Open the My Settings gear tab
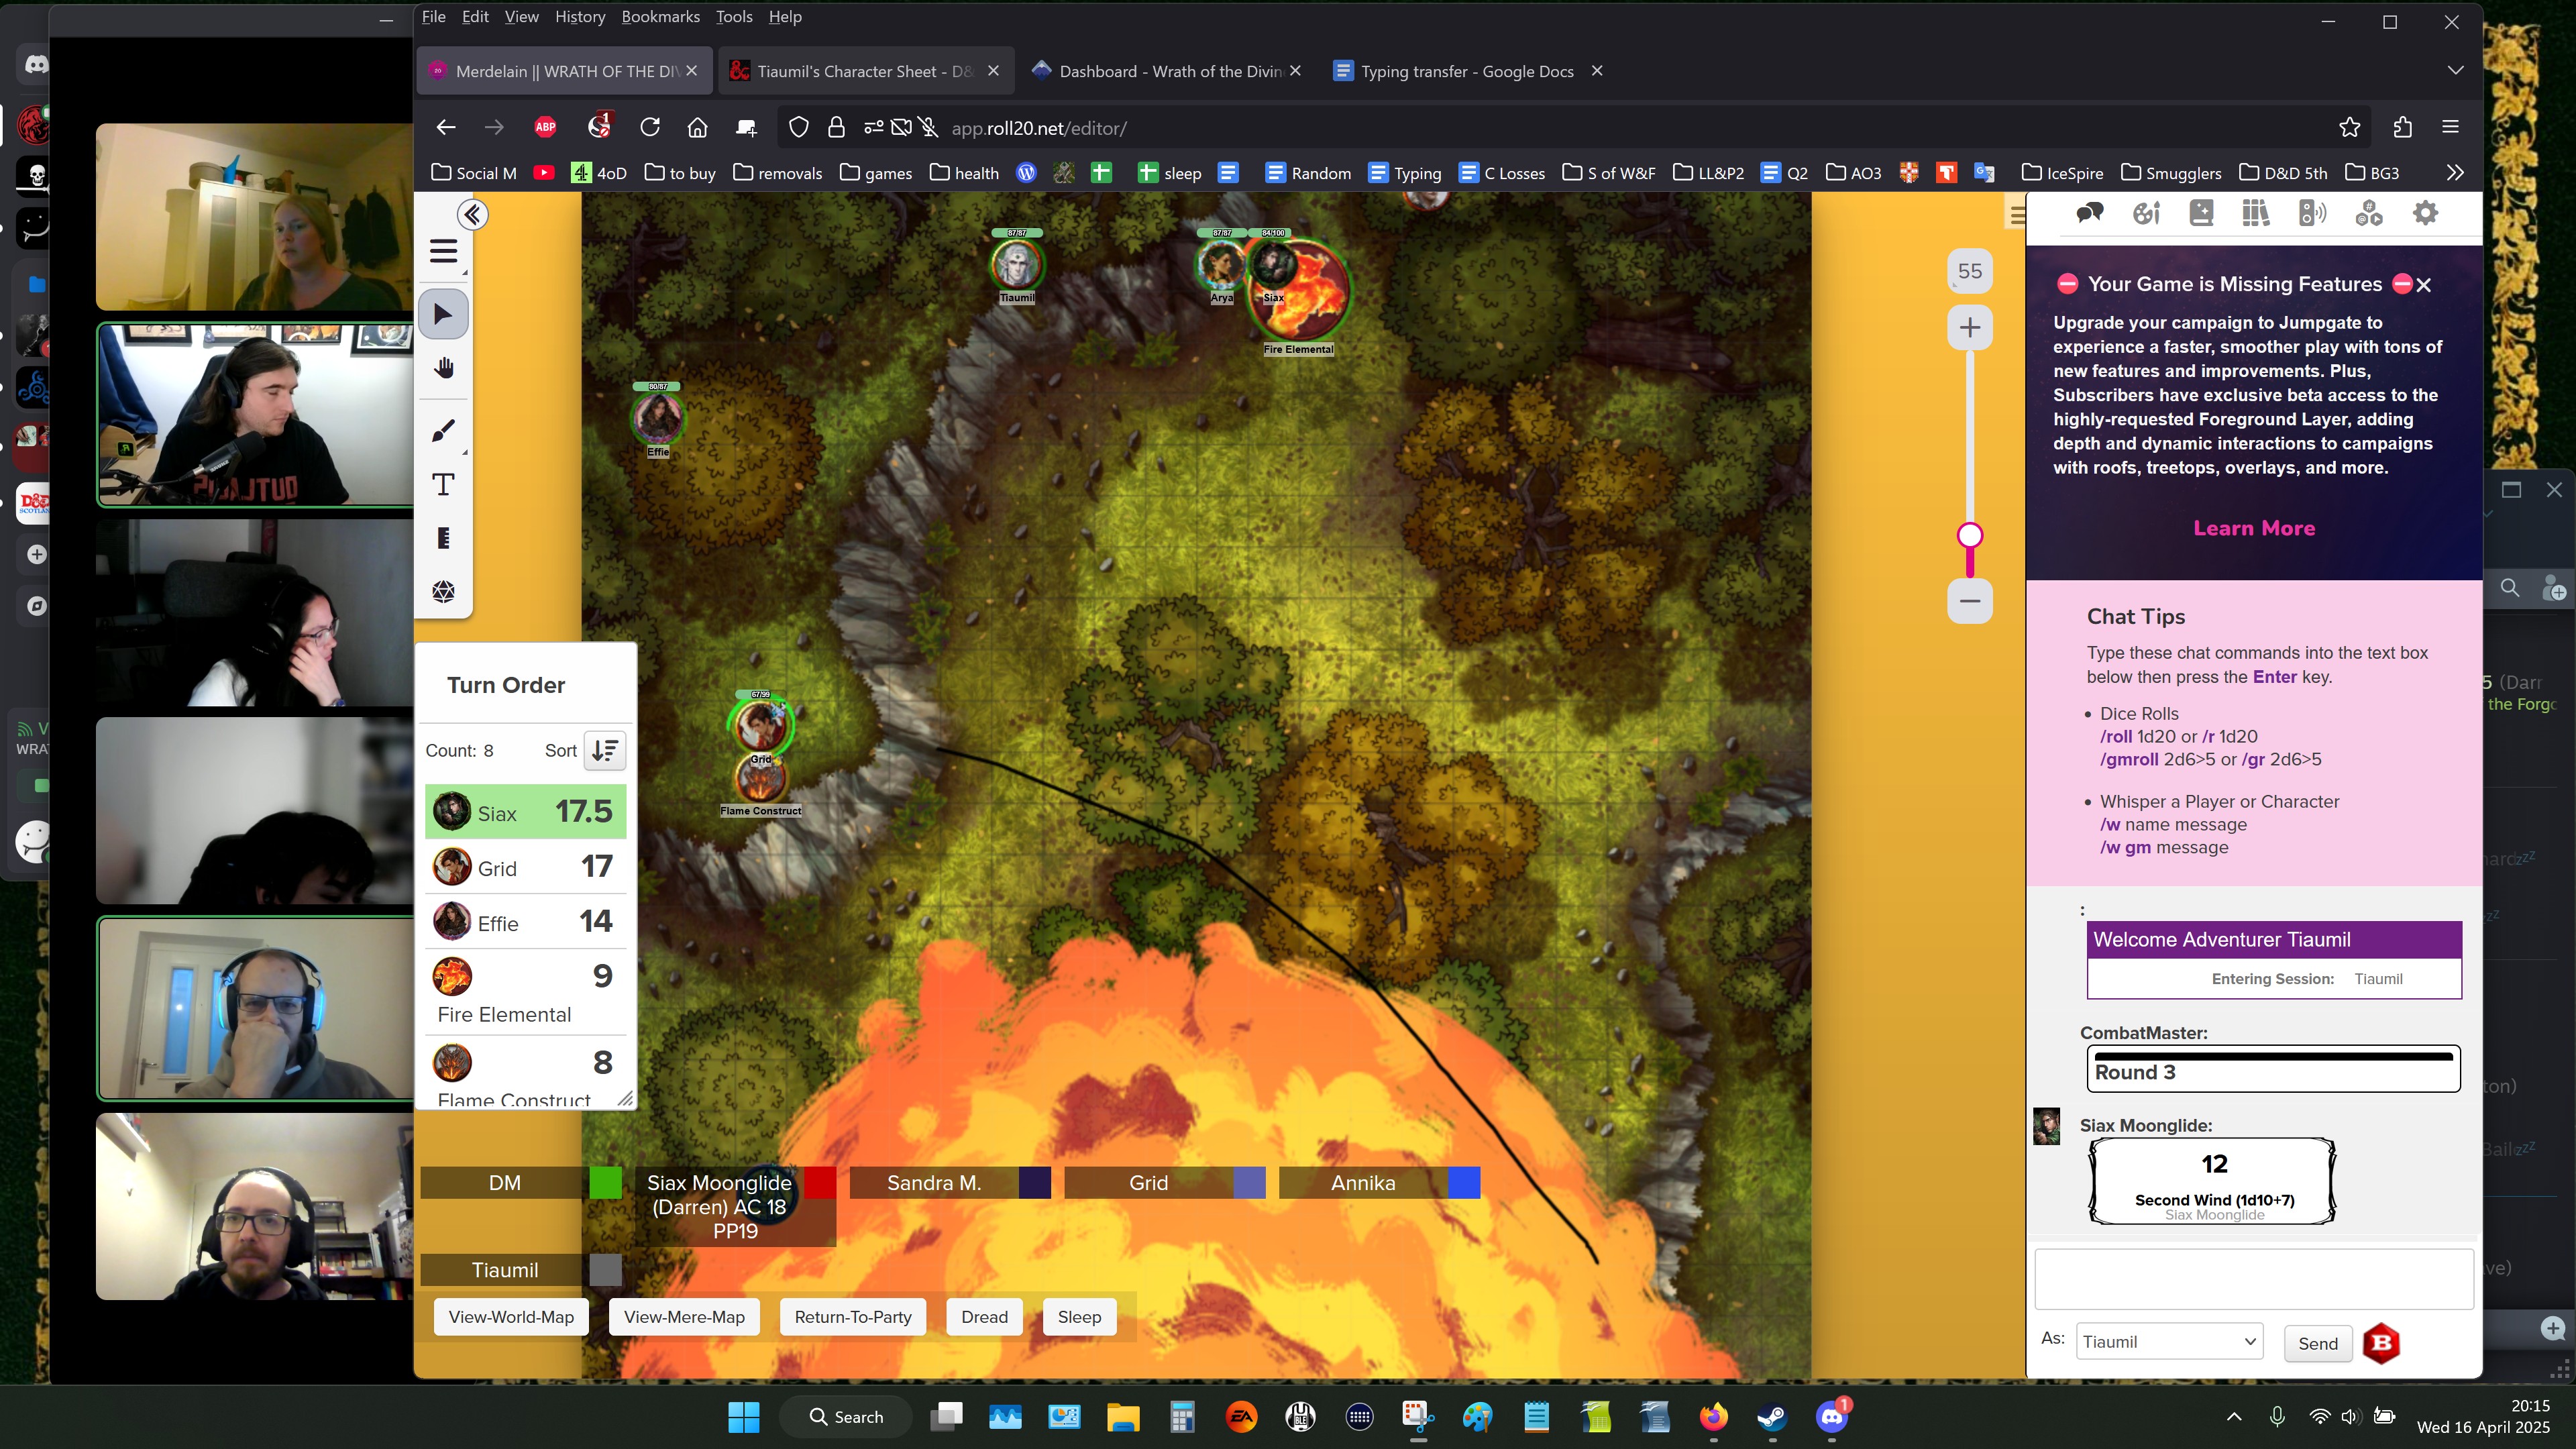Screen dimensions: 2576x1449 [x=2425, y=213]
